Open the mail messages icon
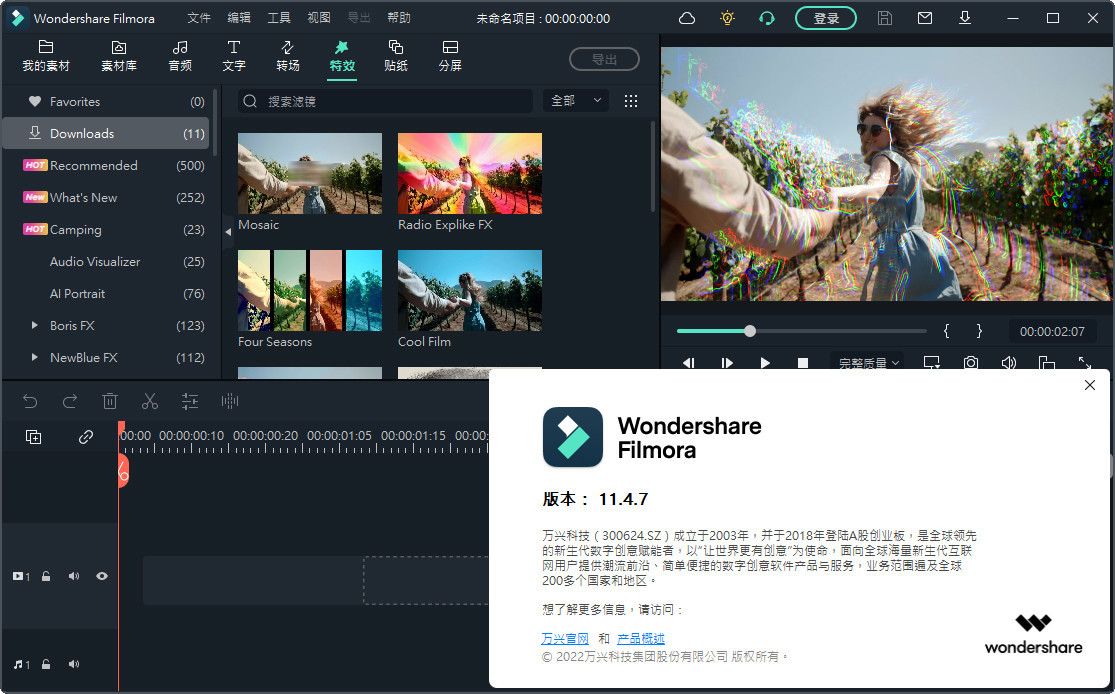 point(924,18)
